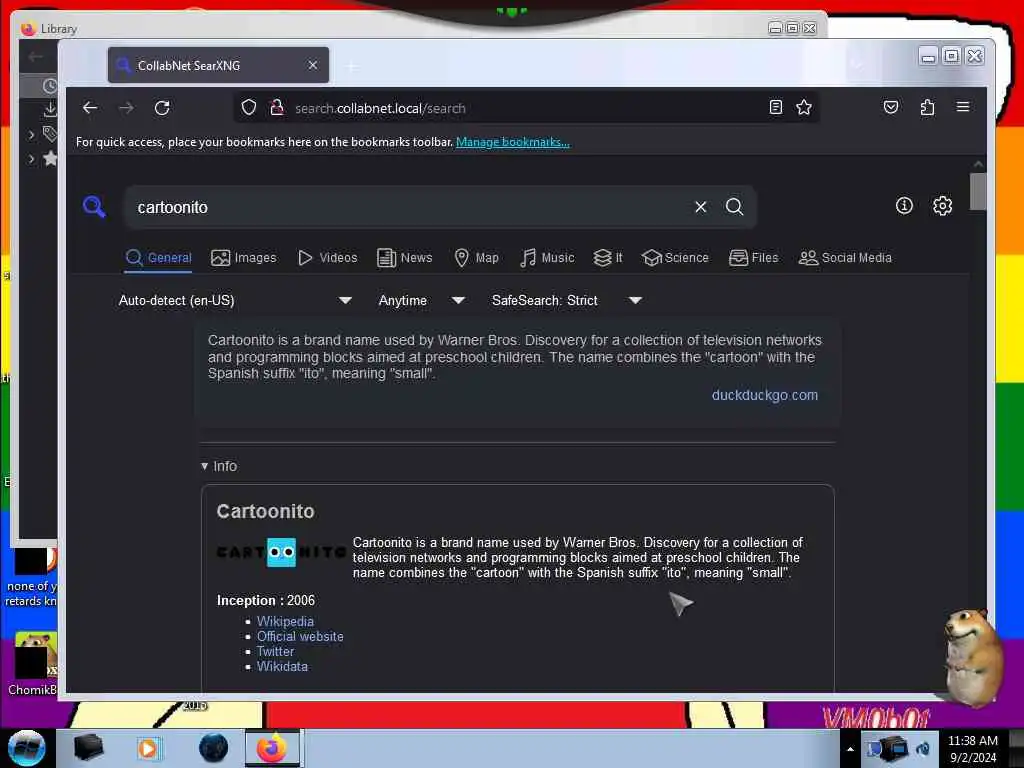The height and width of the screenshot is (768, 1024).
Task: Open the dark globe taskbar icon
Action: tap(214, 748)
